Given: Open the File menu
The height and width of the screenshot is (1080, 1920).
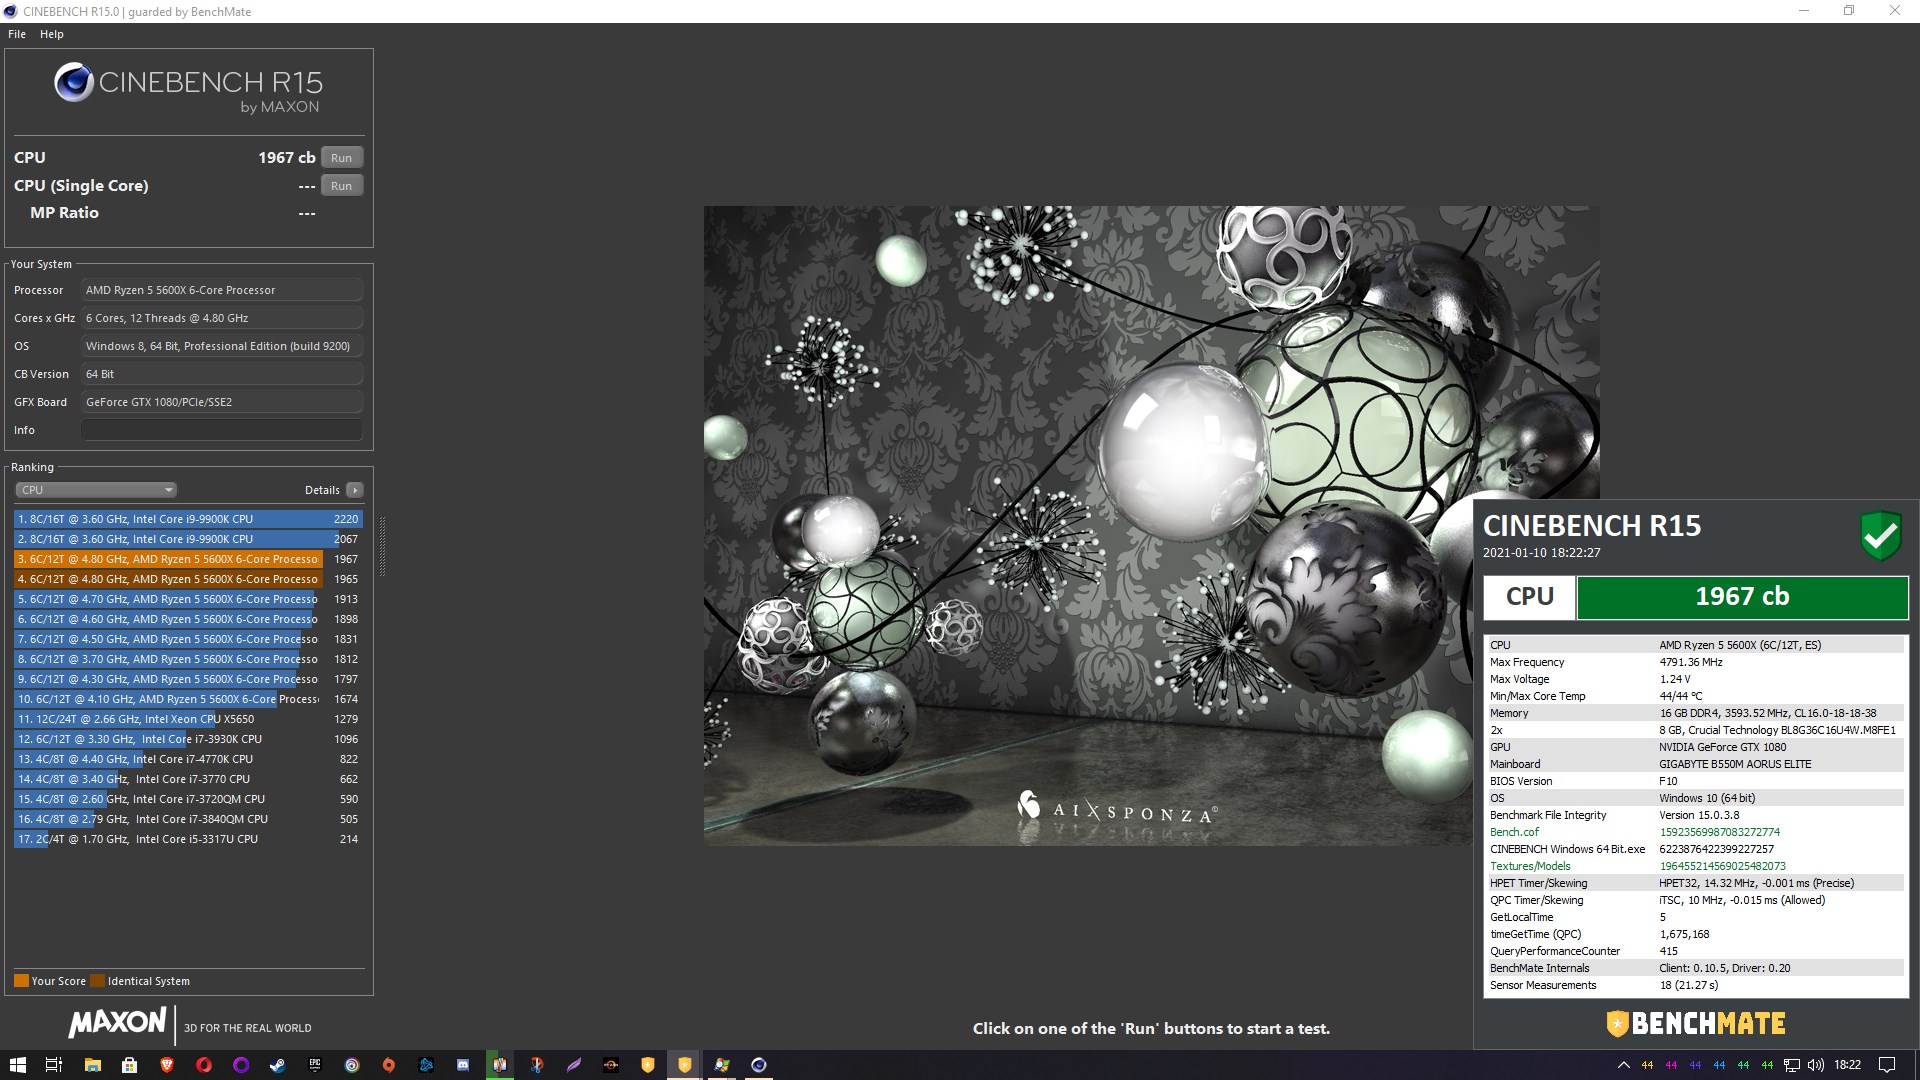Looking at the screenshot, I should 17,34.
